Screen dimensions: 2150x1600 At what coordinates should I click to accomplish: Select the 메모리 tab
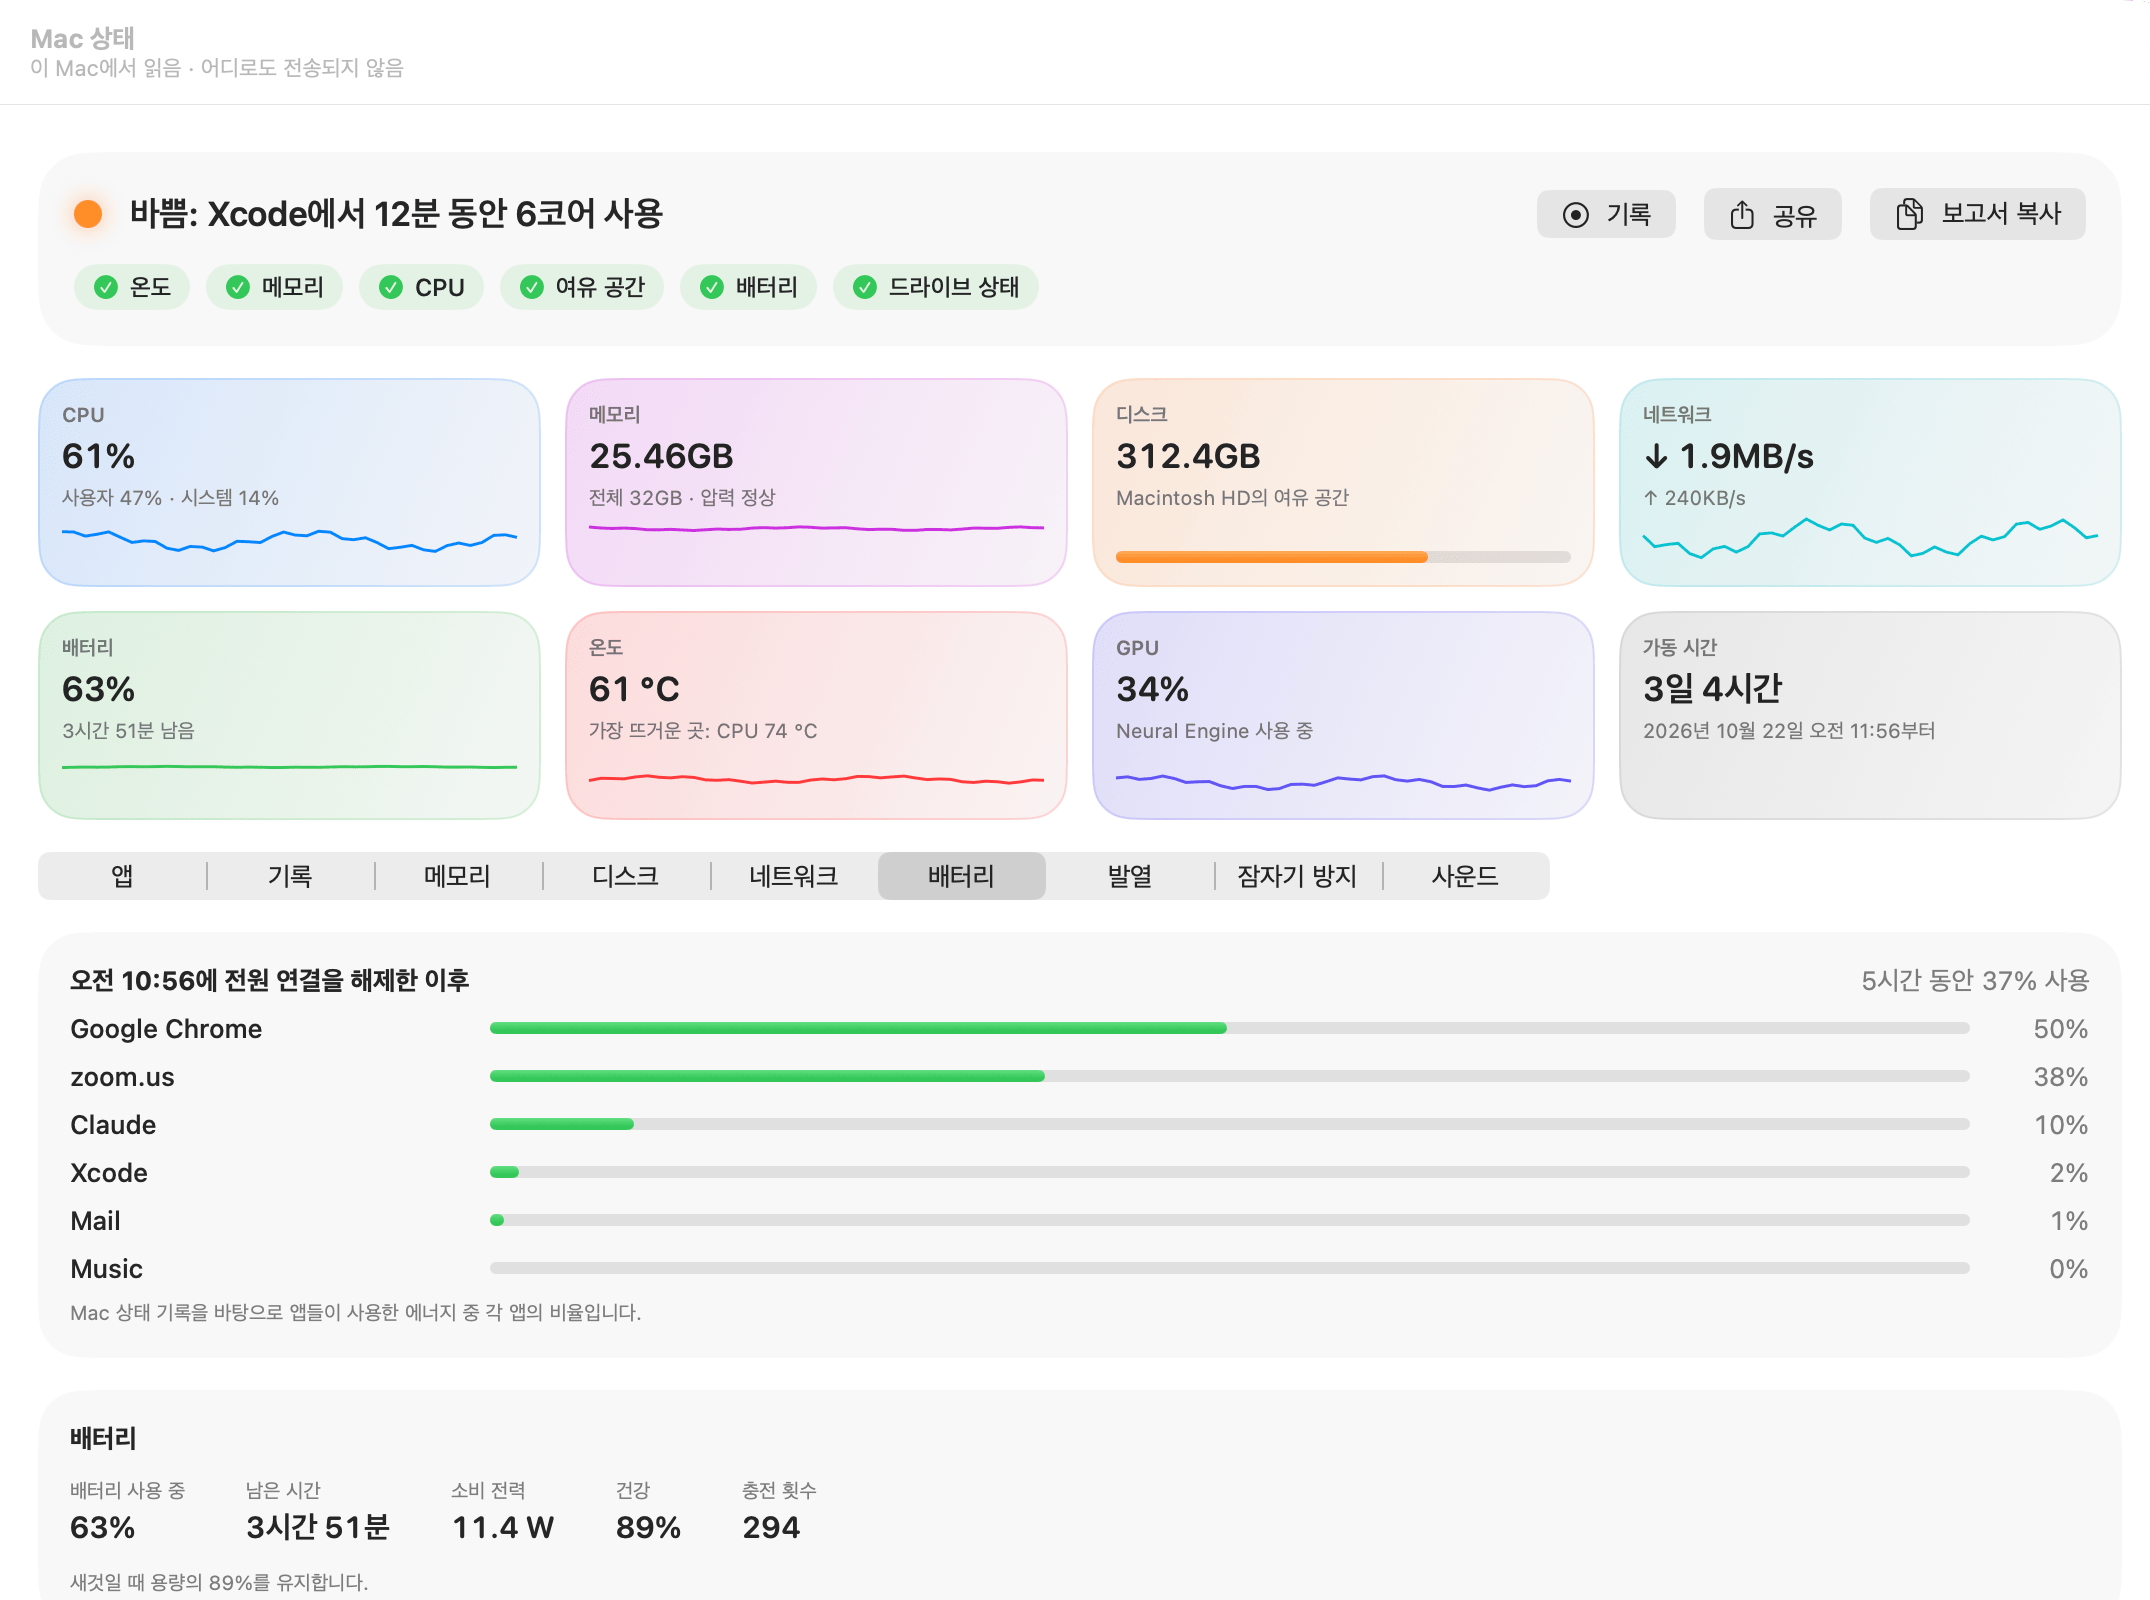(457, 876)
